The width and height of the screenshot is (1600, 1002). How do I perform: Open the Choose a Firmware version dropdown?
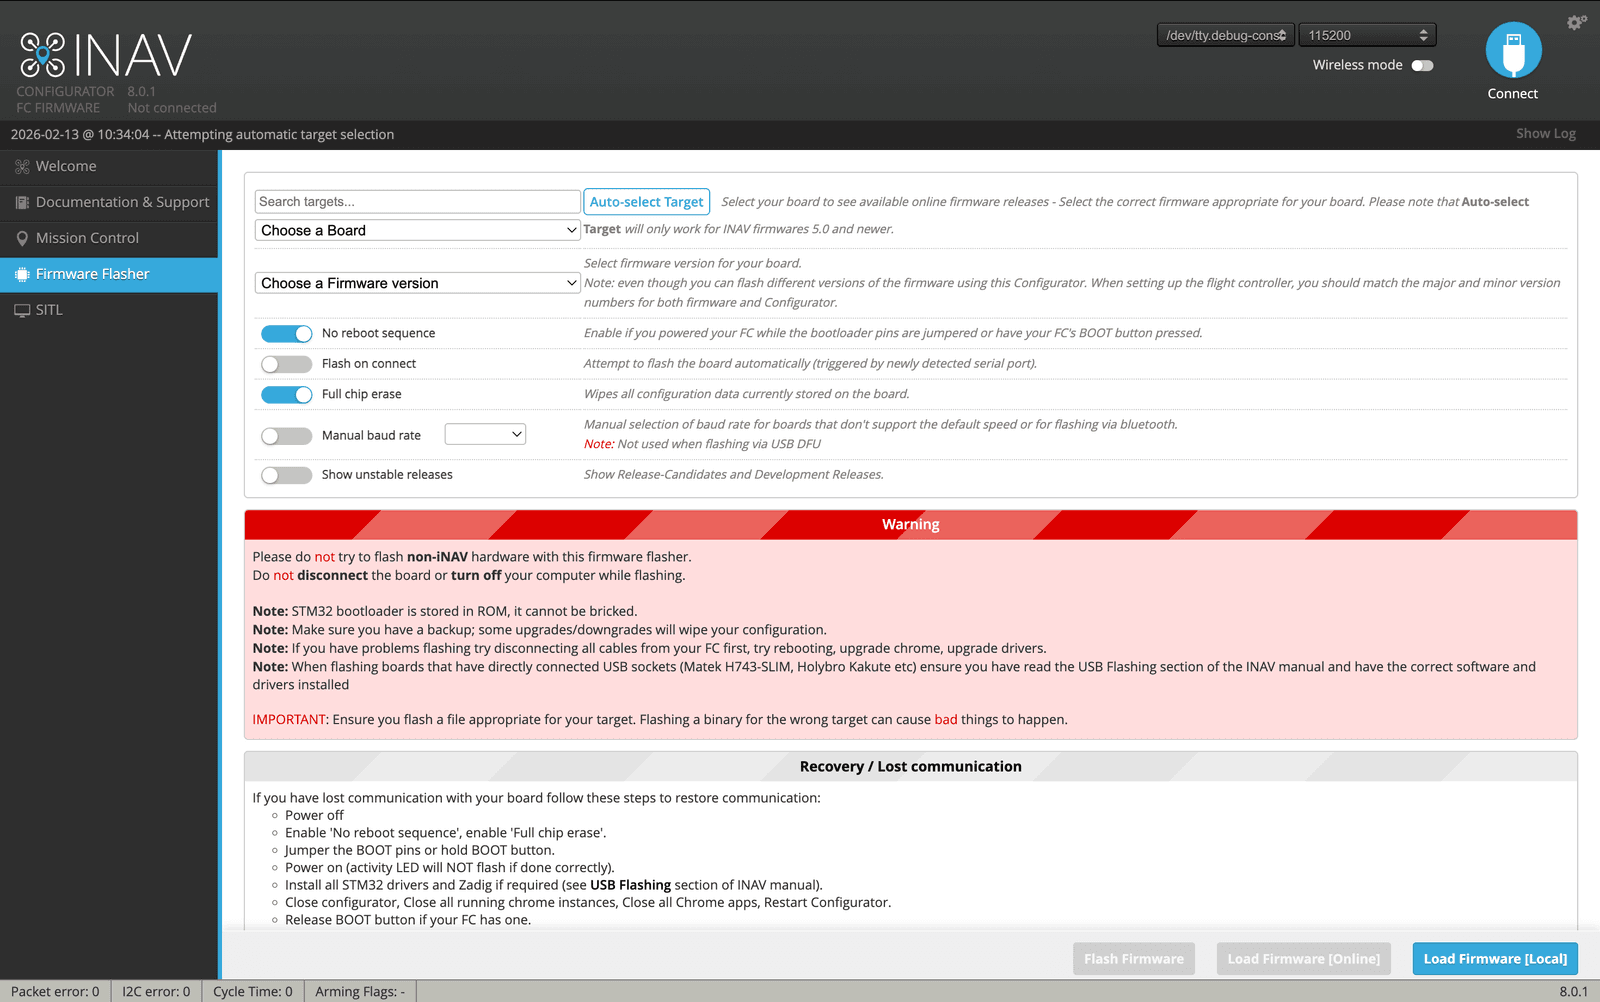418,283
